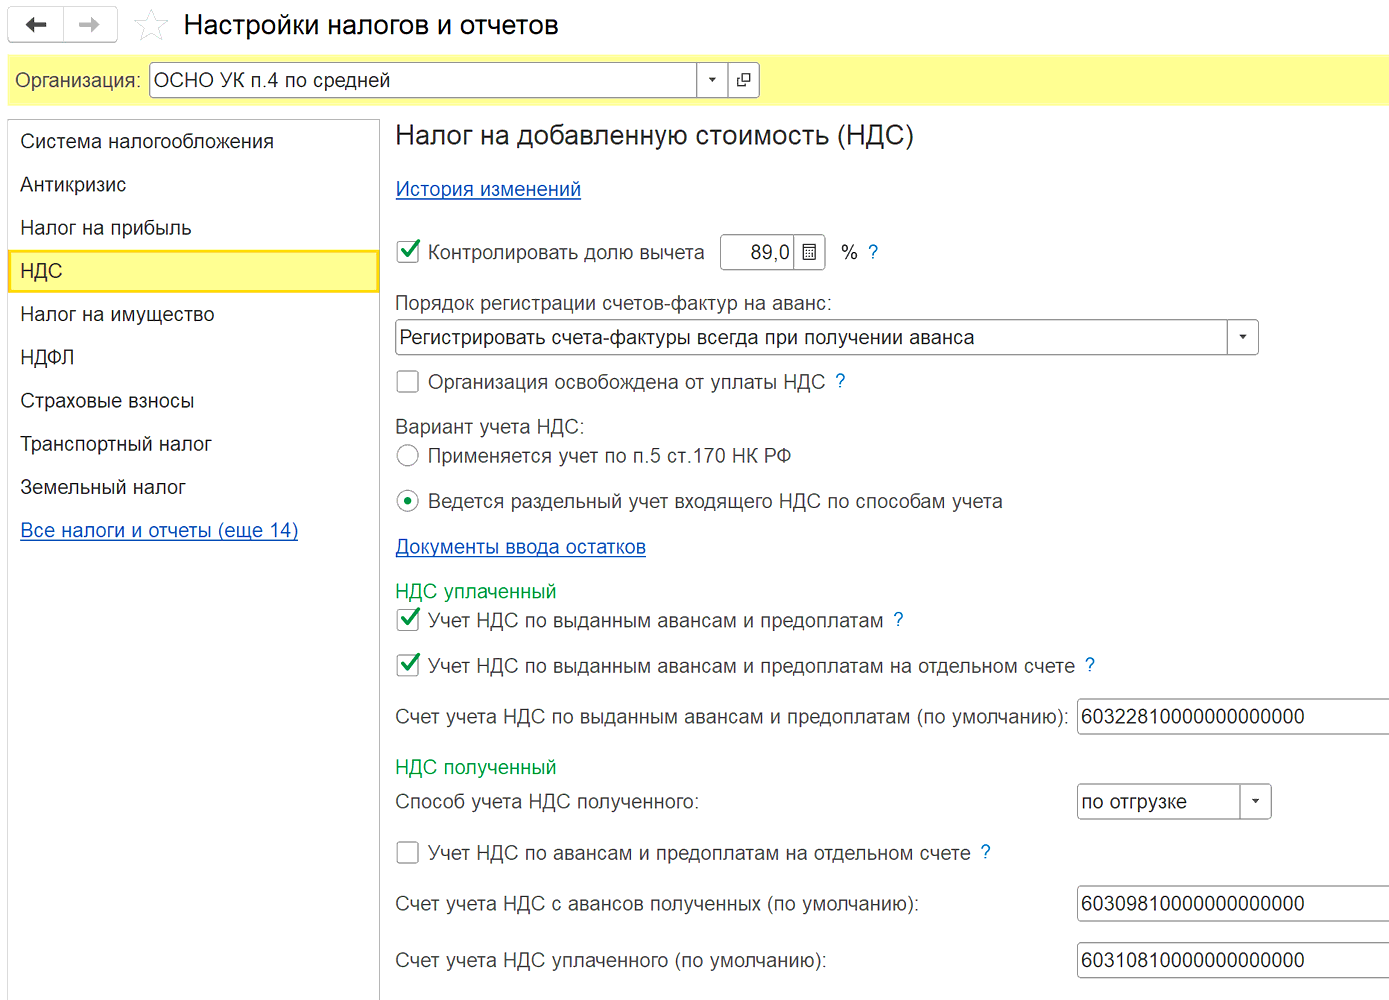Edit paid VAT account 60310810000000000000

[x=1233, y=960]
